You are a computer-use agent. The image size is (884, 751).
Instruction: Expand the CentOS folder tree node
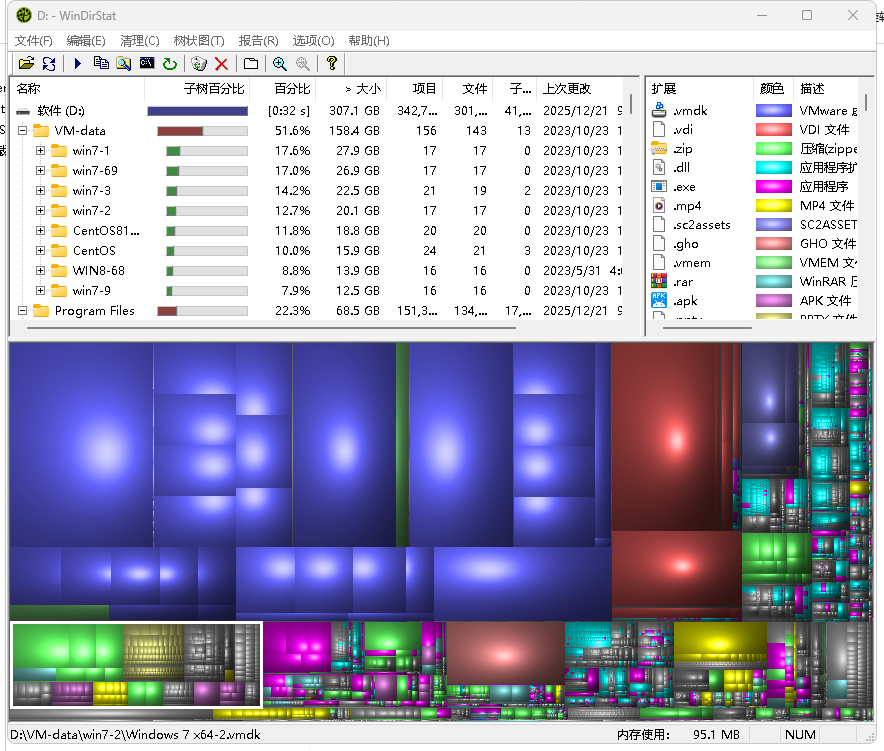(x=40, y=251)
